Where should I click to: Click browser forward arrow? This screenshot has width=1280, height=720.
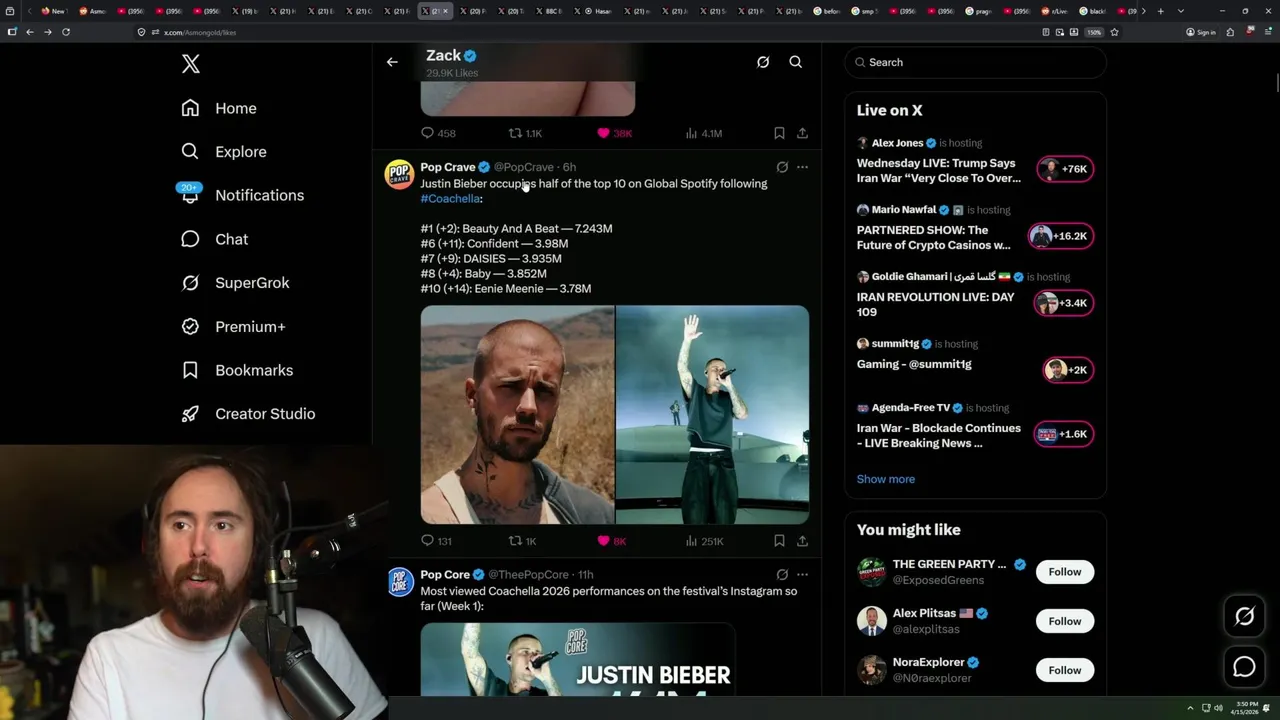47,32
